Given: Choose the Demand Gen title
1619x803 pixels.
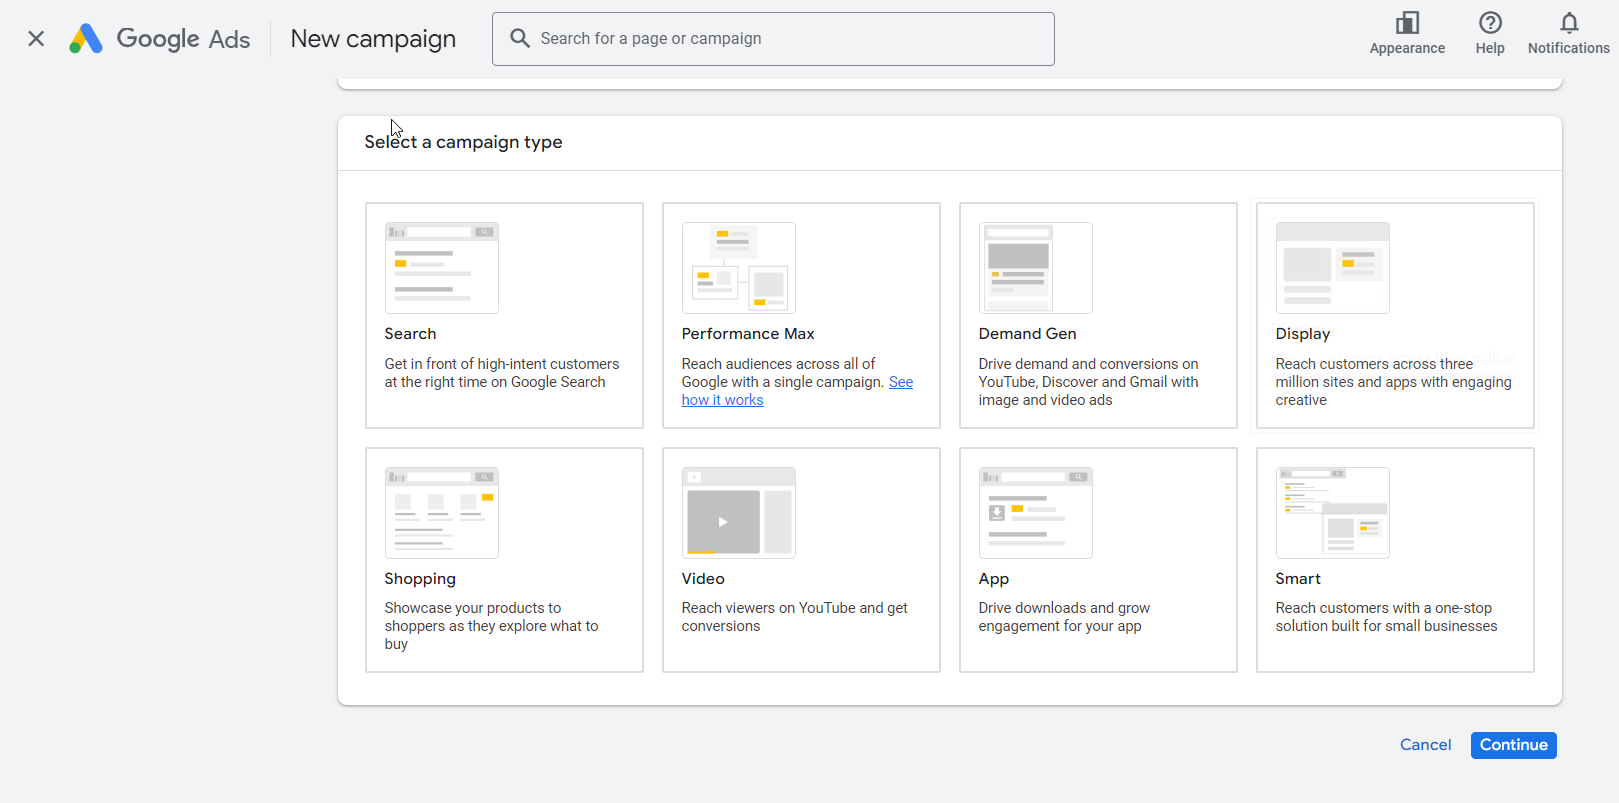Looking at the screenshot, I should [x=1027, y=334].
